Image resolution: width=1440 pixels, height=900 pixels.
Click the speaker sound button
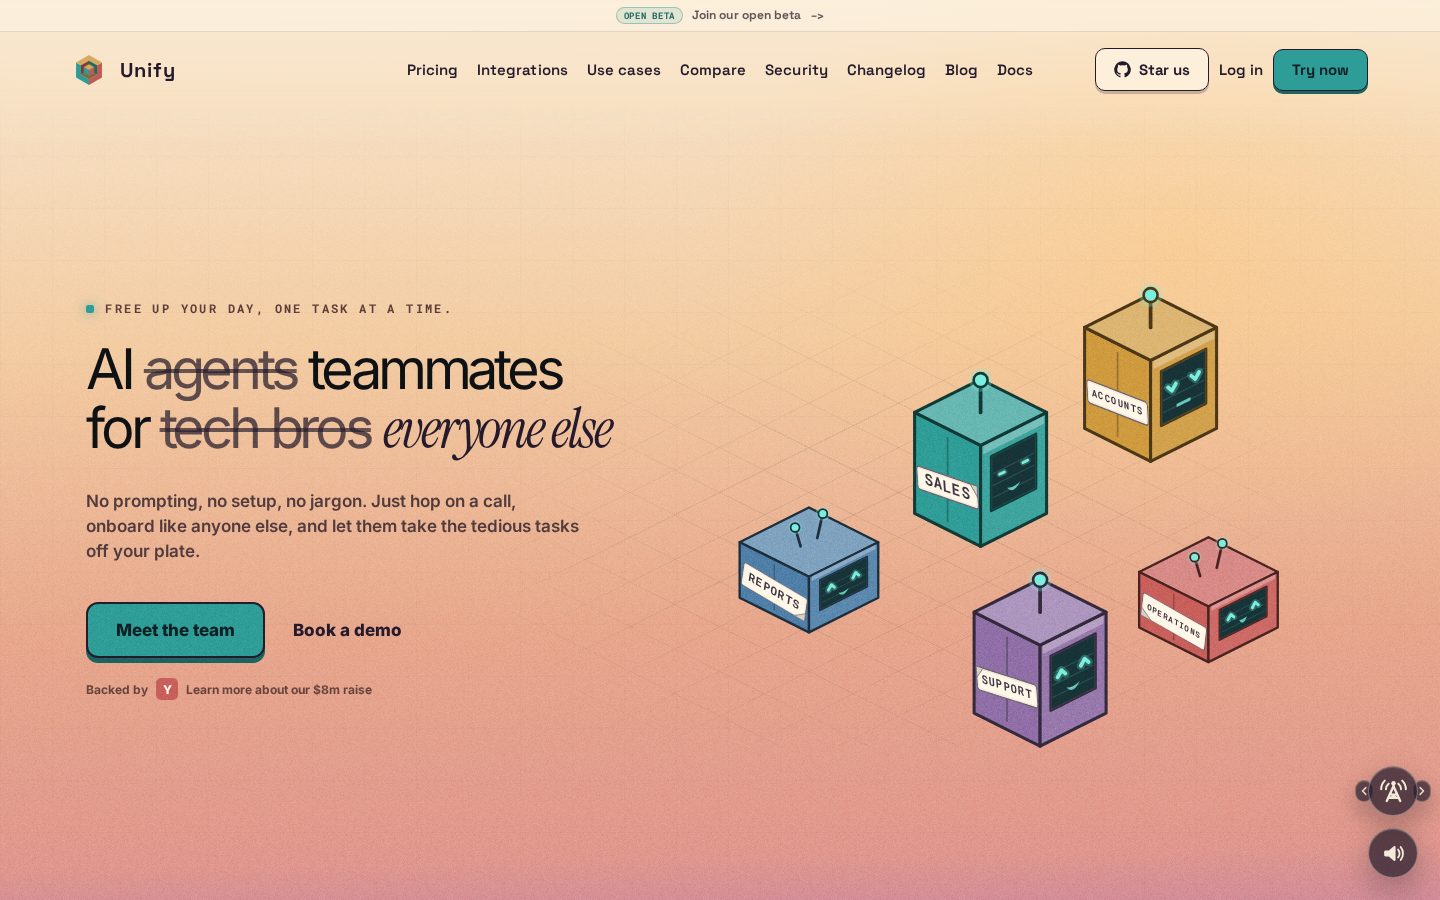[1393, 853]
